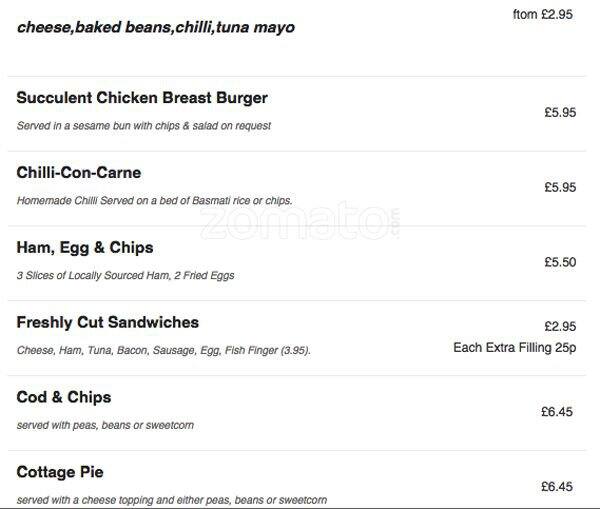
Task: Click the Cottage Pie £6.45 price
Action: (x=556, y=486)
